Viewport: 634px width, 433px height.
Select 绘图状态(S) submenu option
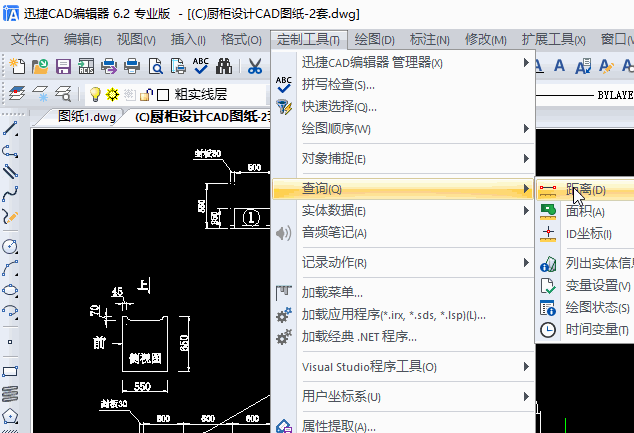click(x=585, y=307)
